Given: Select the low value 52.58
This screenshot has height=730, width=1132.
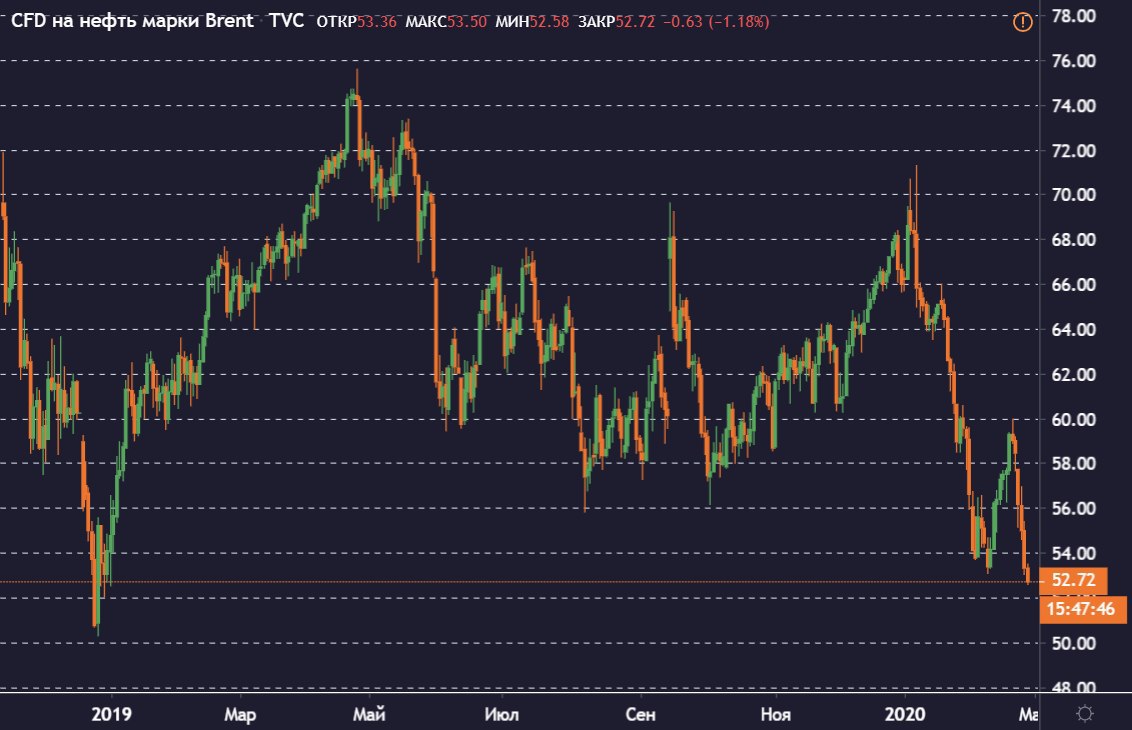Looking at the screenshot, I should pos(549,22).
